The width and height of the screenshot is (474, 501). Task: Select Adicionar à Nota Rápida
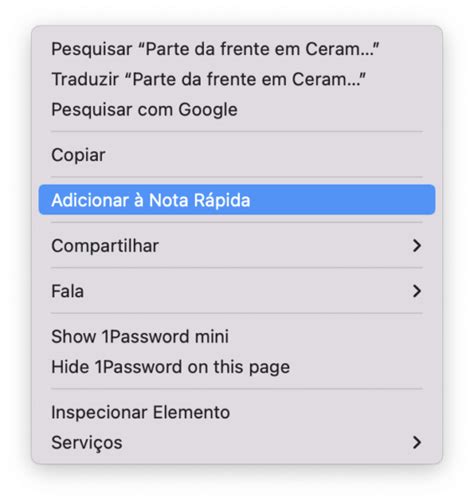click(237, 200)
